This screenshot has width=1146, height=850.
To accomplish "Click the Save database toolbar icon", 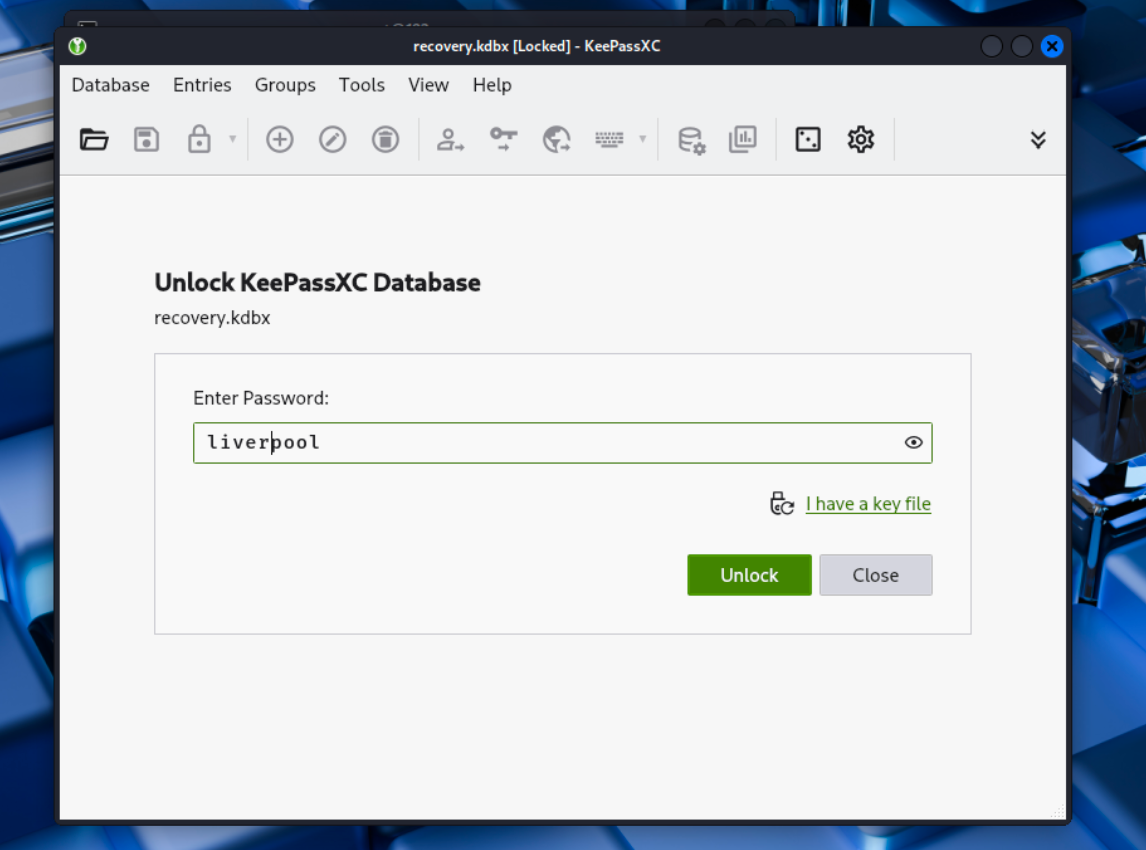I will (x=146, y=139).
